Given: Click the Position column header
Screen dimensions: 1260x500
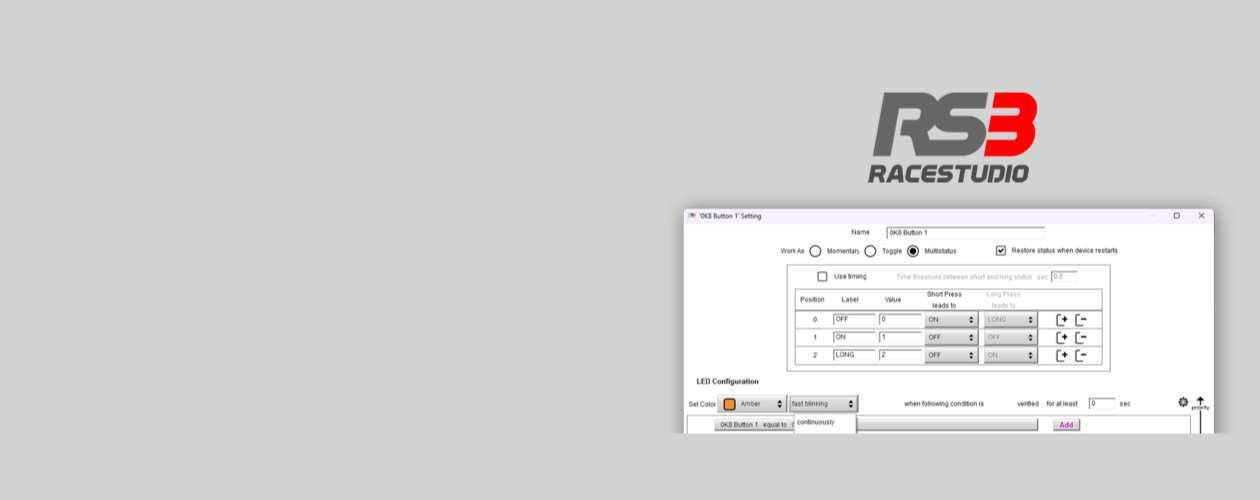Looking at the screenshot, I should tap(812, 300).
